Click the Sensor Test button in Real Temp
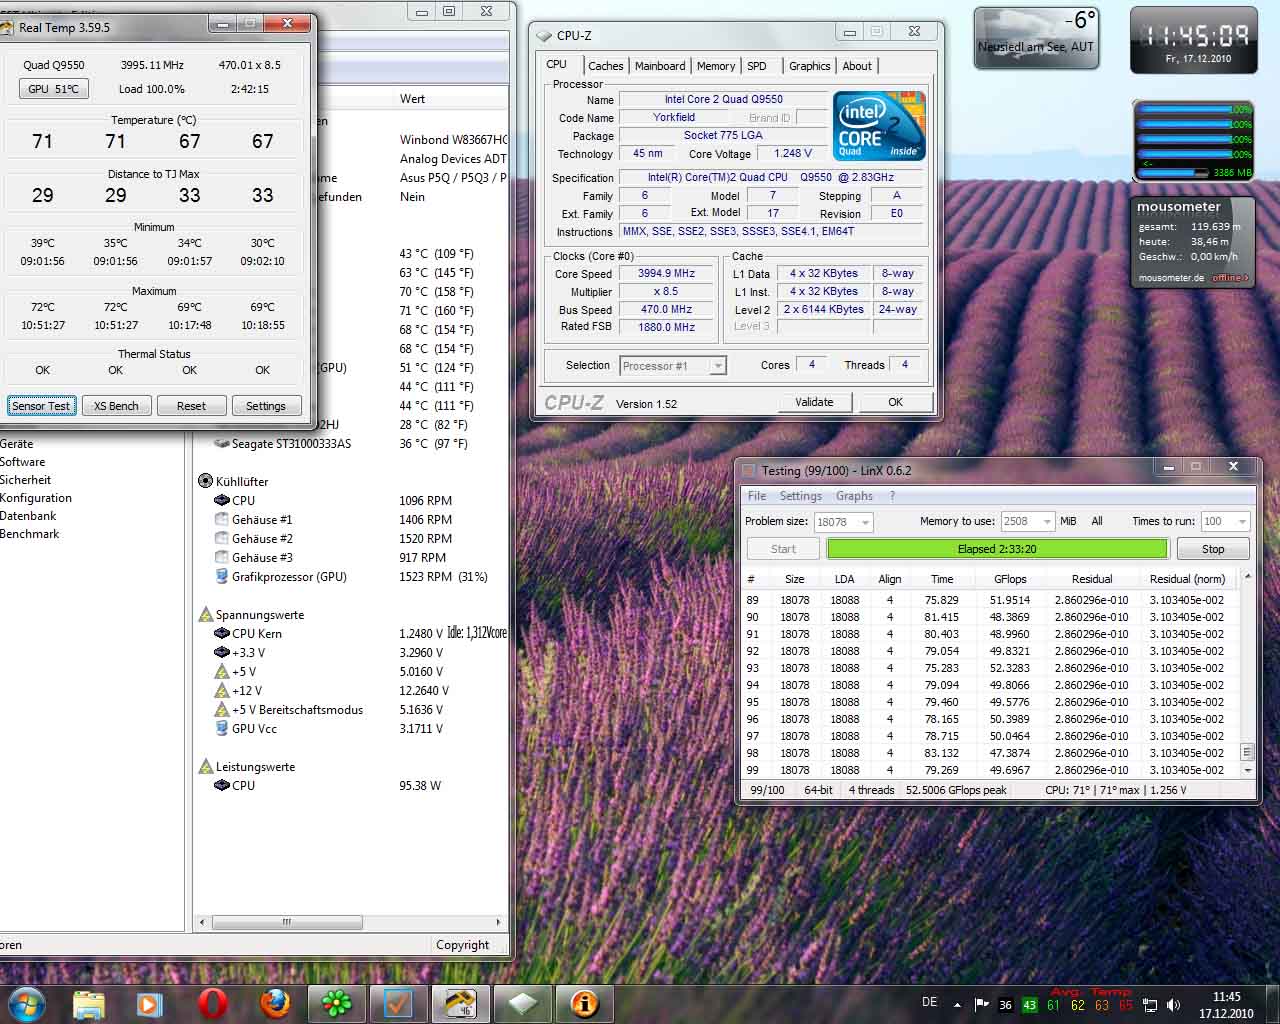 [41, 405]
